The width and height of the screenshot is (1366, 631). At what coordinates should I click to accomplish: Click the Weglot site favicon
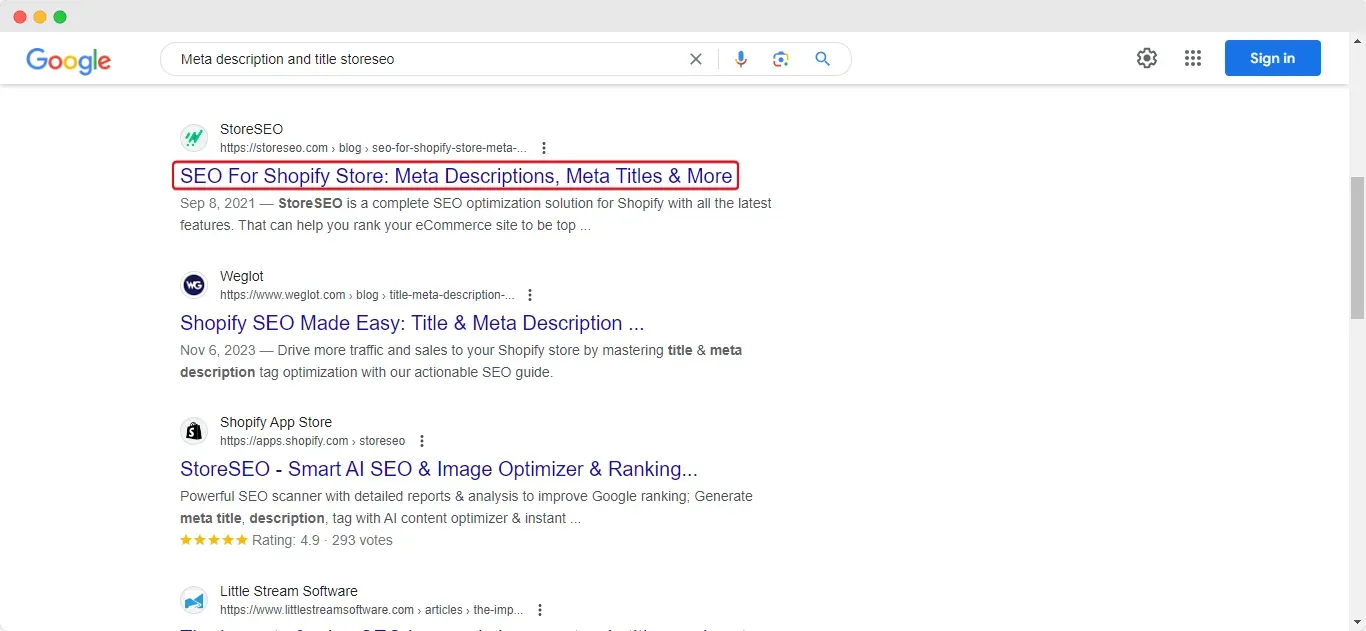pyautogui.click(x=194, y=285)
